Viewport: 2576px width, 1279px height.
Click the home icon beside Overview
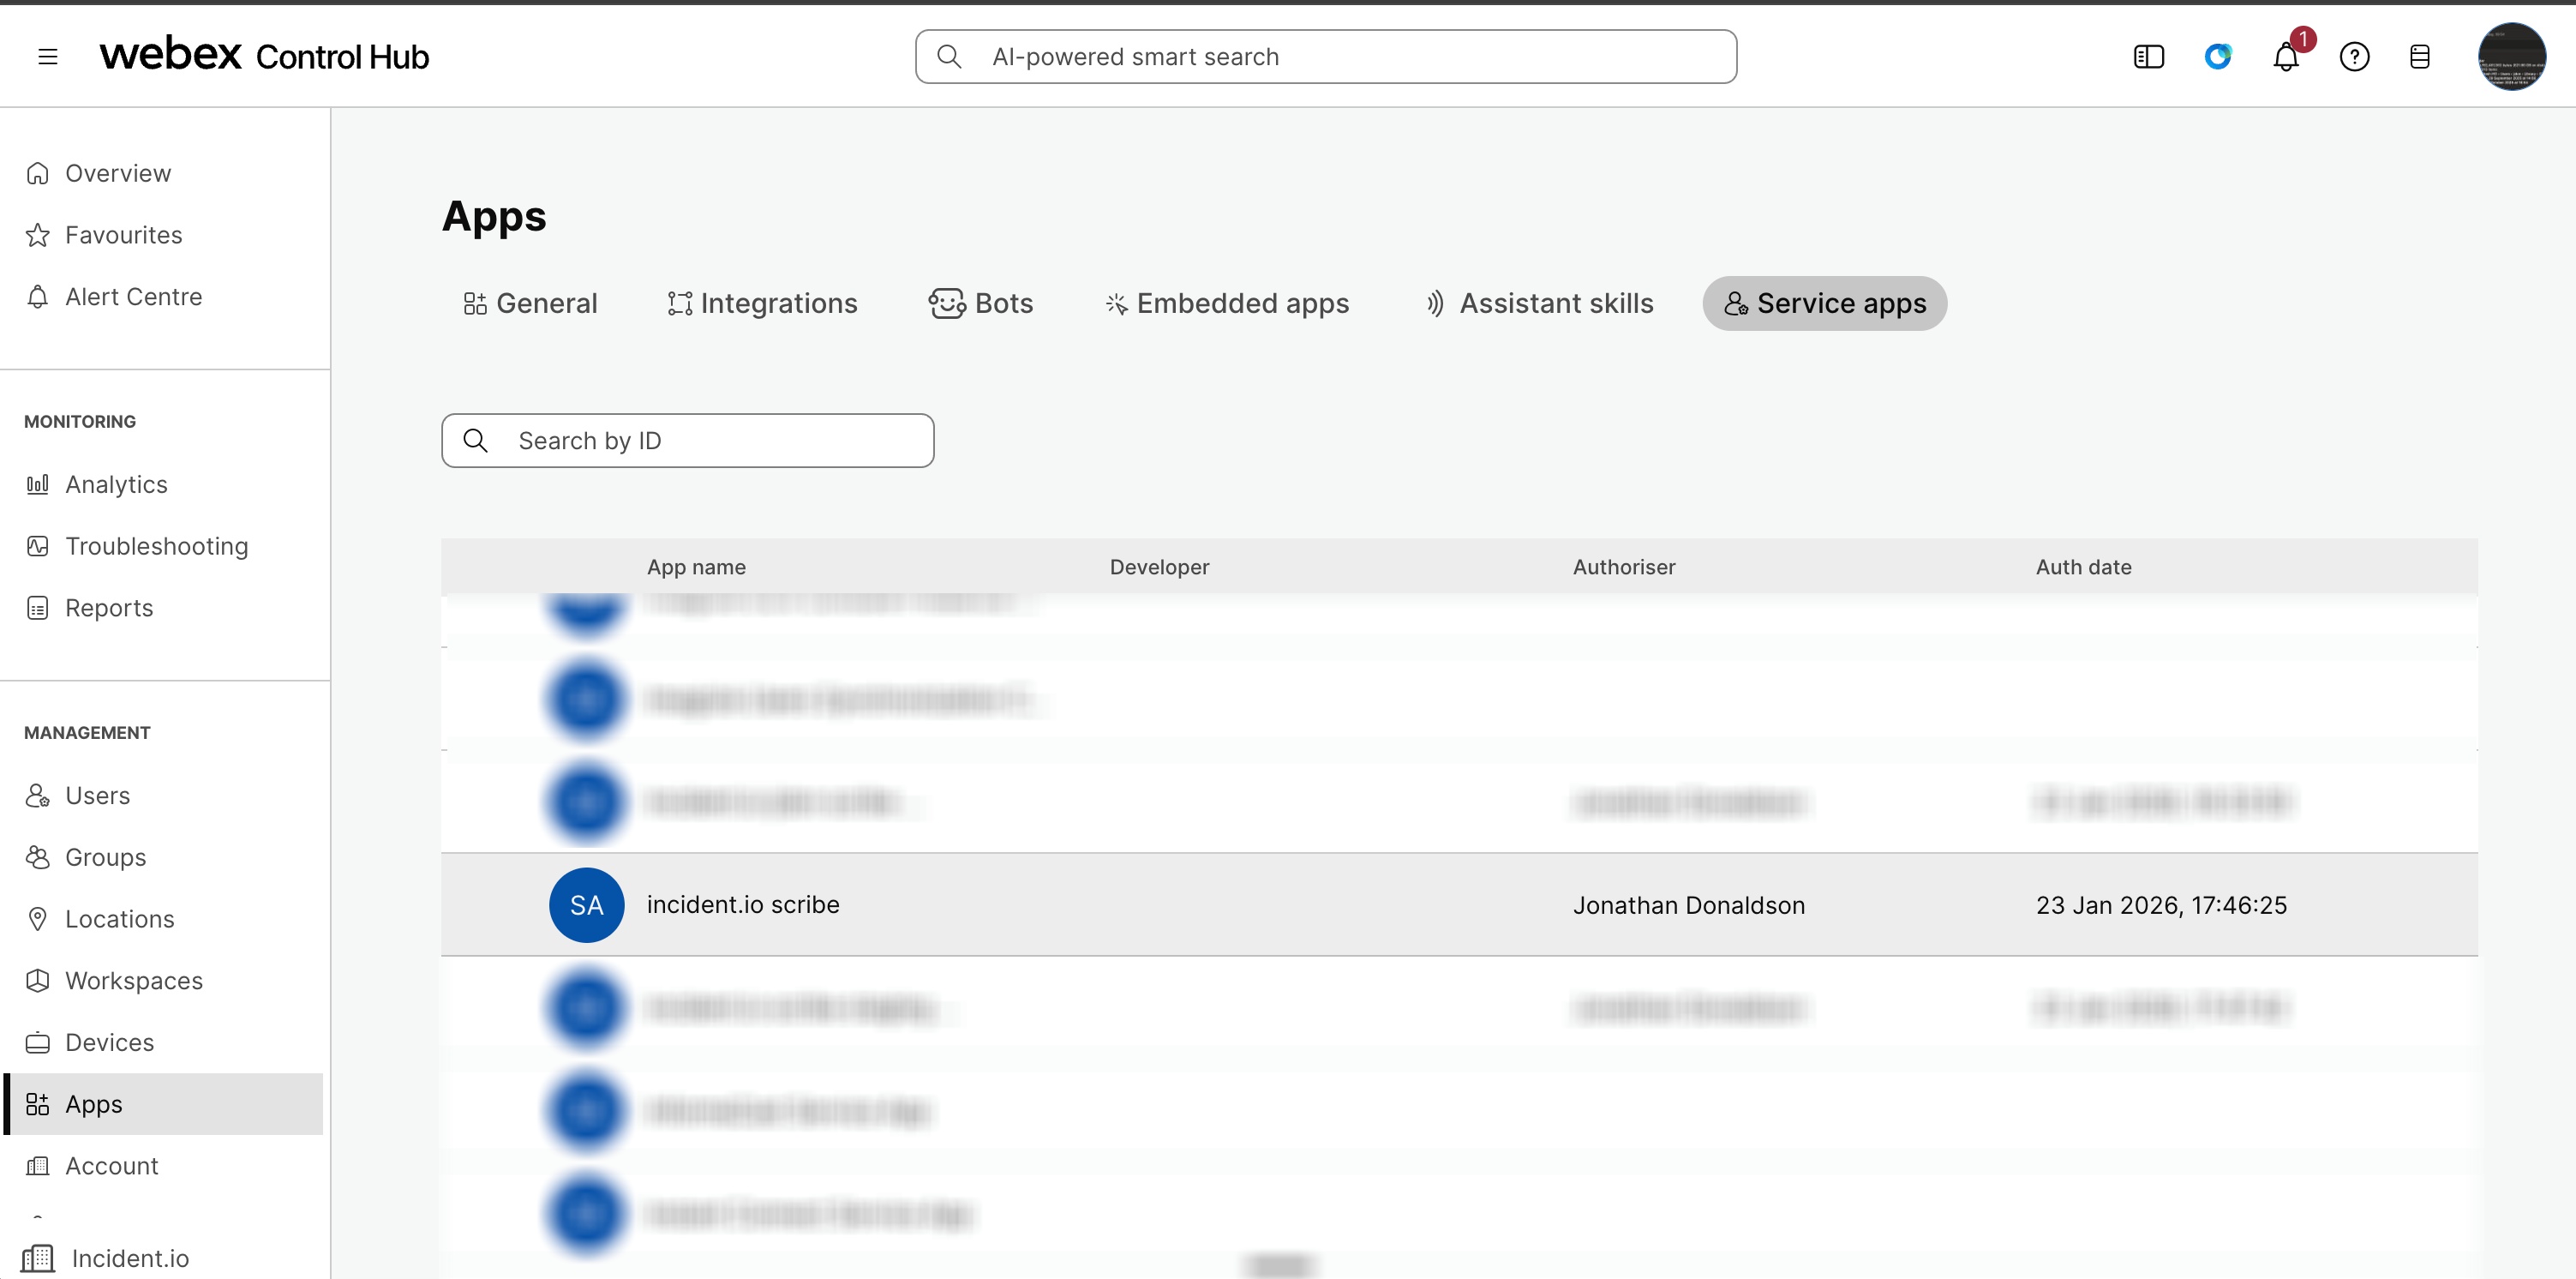click(37, 173)
